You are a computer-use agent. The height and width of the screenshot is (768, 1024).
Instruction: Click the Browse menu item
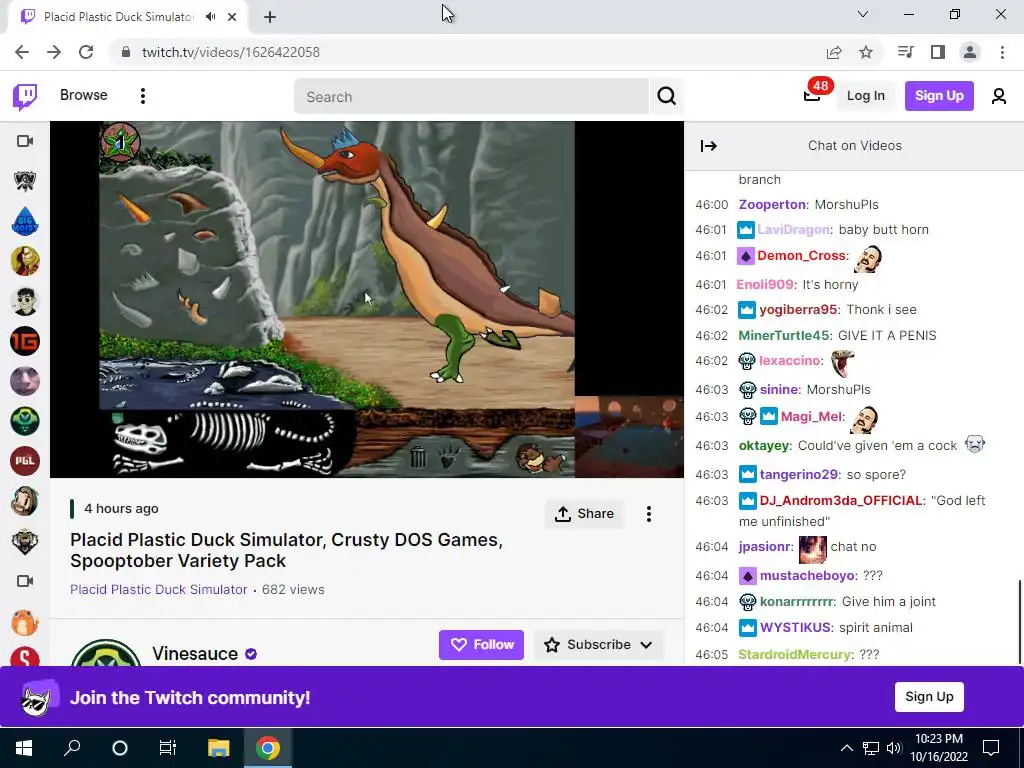click(84, 95)
